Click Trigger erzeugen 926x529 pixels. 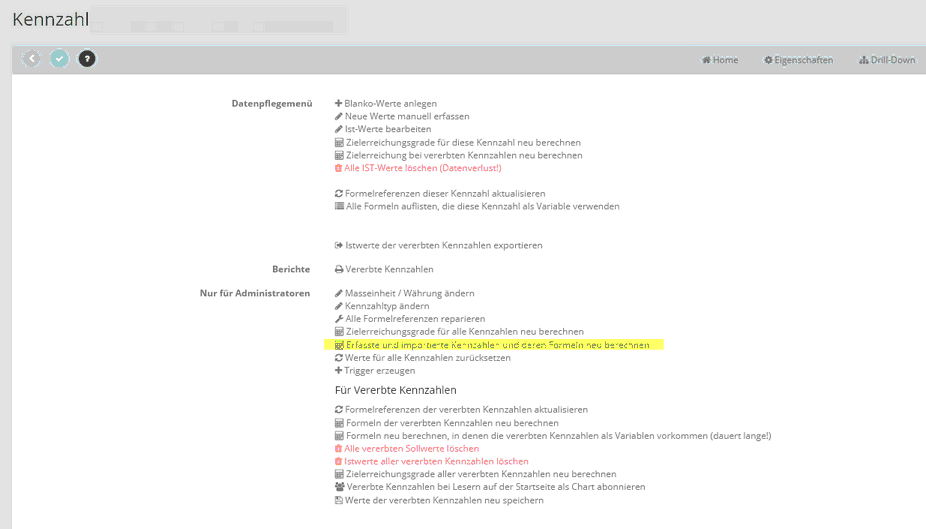(380, 370)
